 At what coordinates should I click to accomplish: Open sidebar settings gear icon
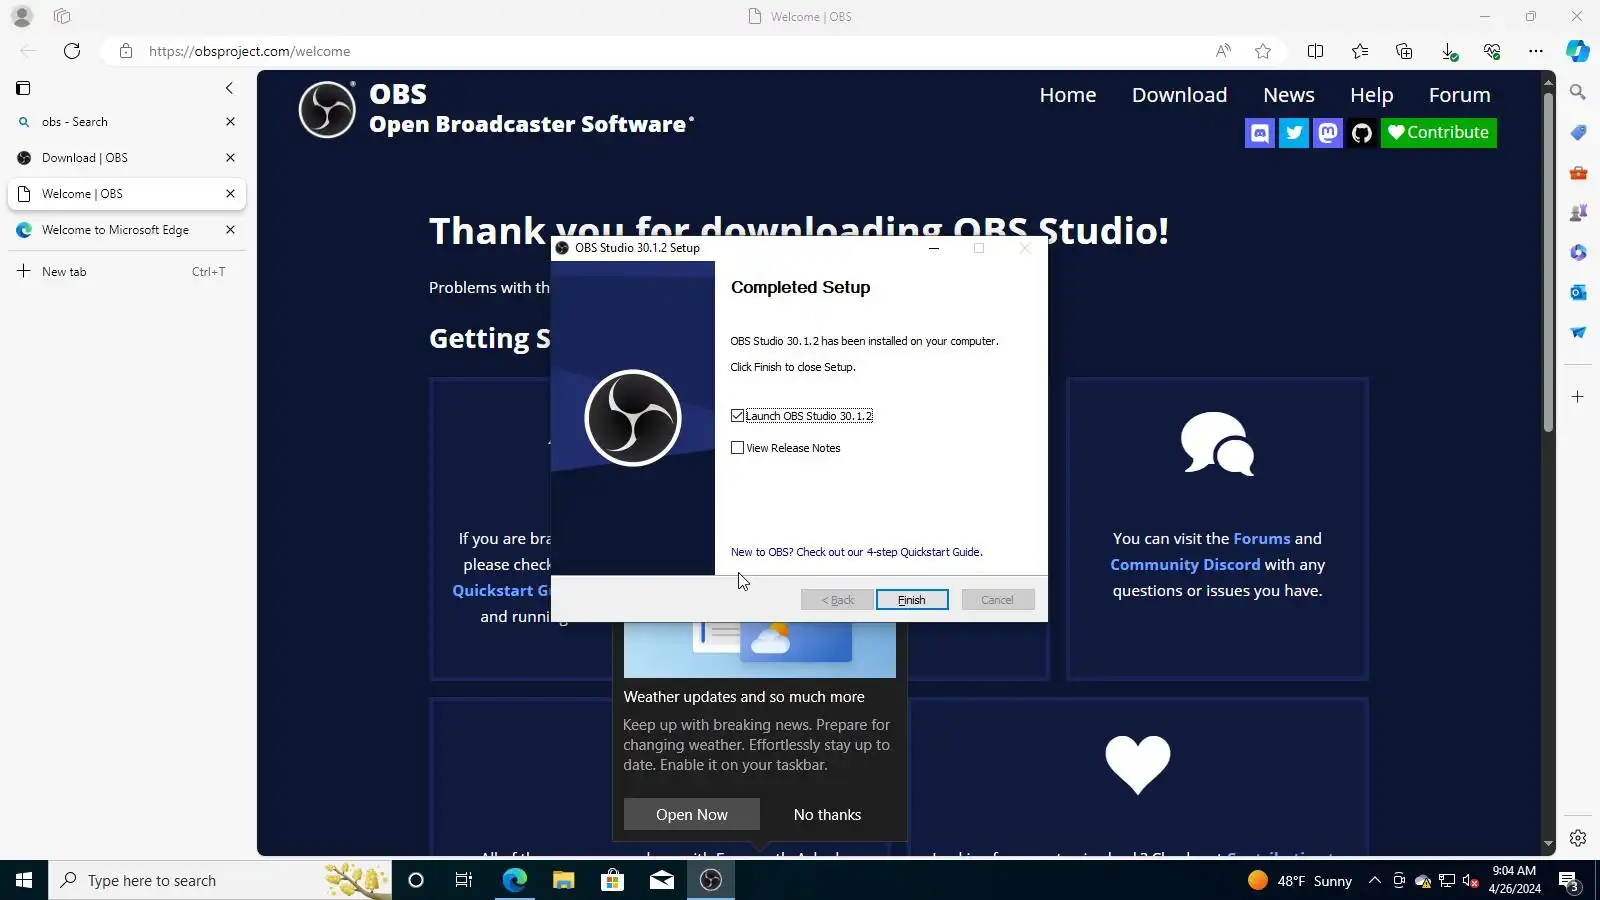tap(1578, 838)
